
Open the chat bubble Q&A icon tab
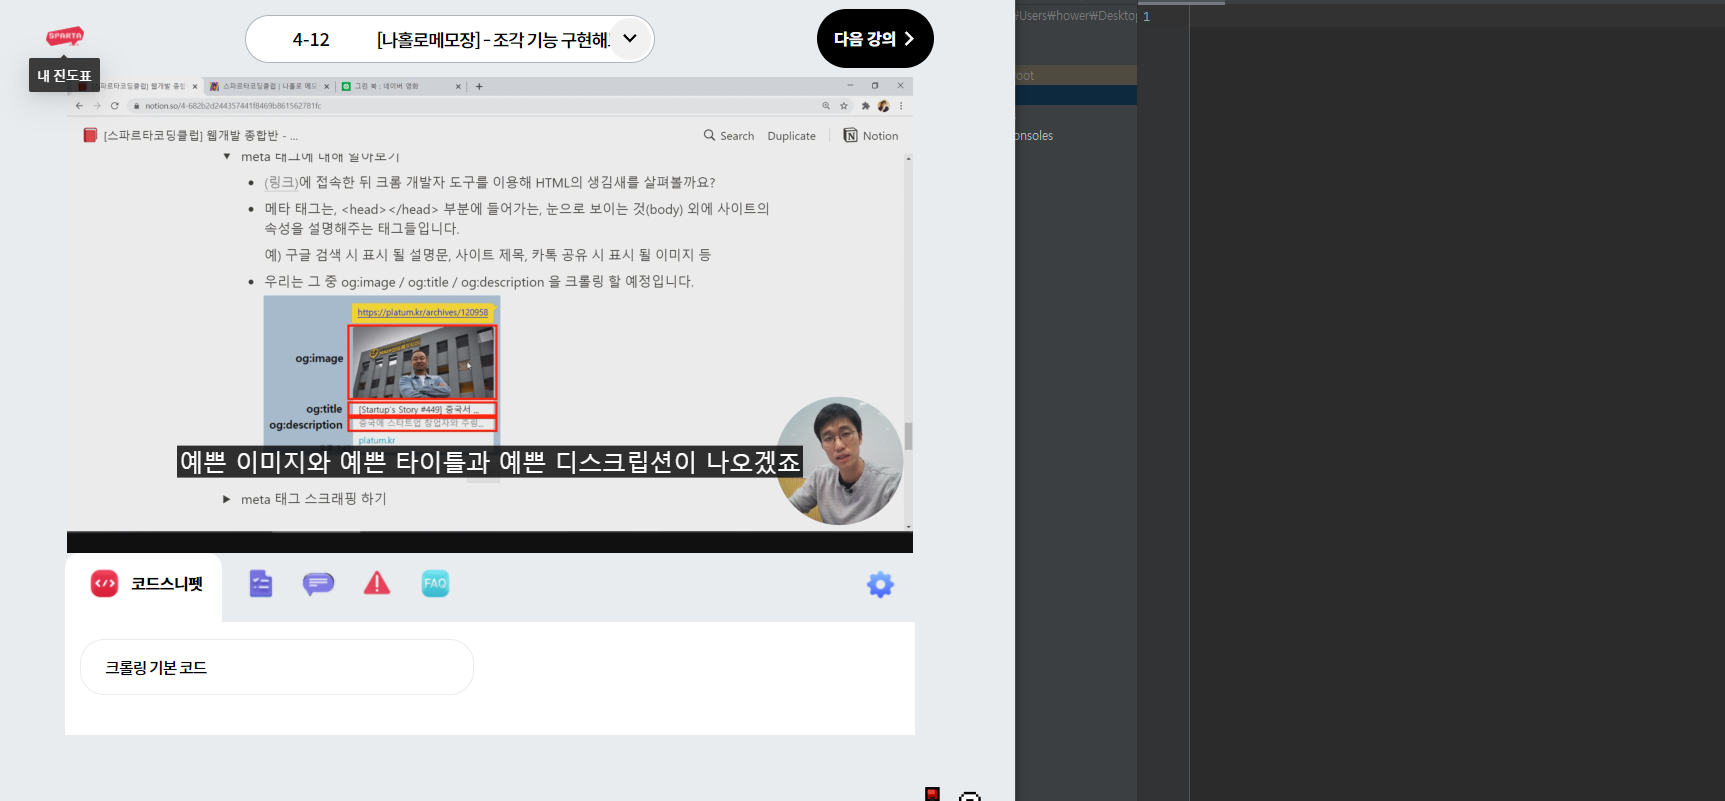(x=318, y=584)
